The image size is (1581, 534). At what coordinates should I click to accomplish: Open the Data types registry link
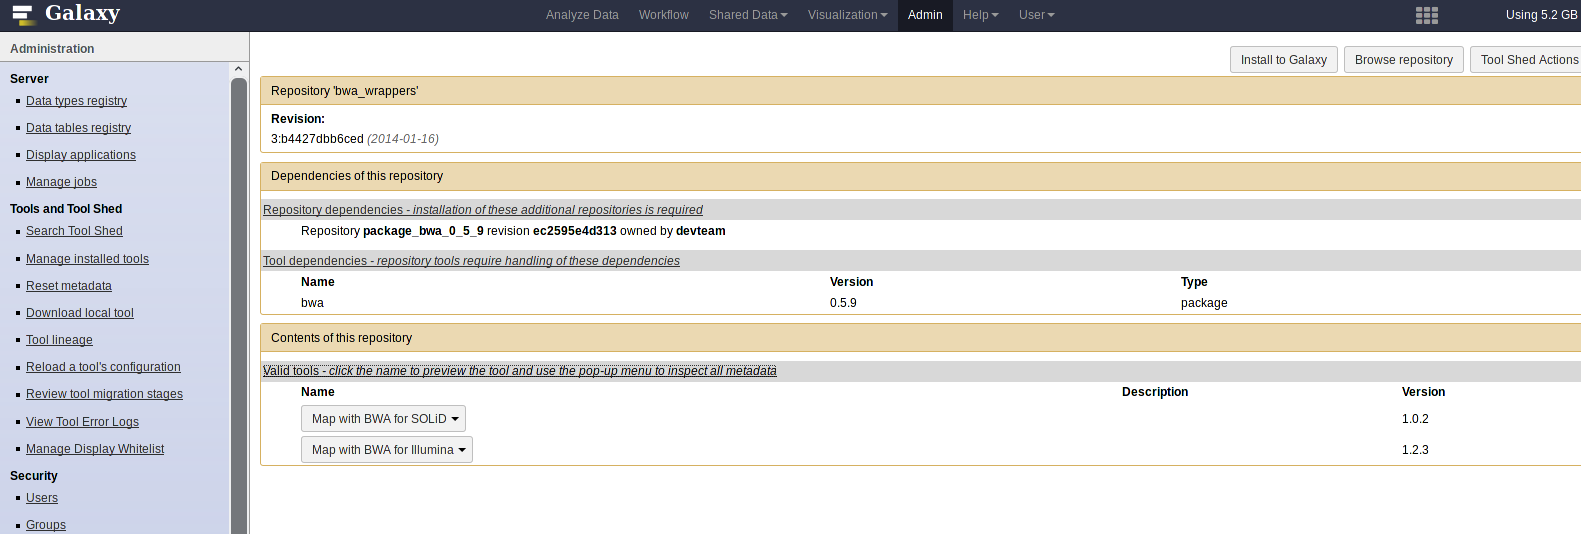pyautogui.click(x=76, y=101)
